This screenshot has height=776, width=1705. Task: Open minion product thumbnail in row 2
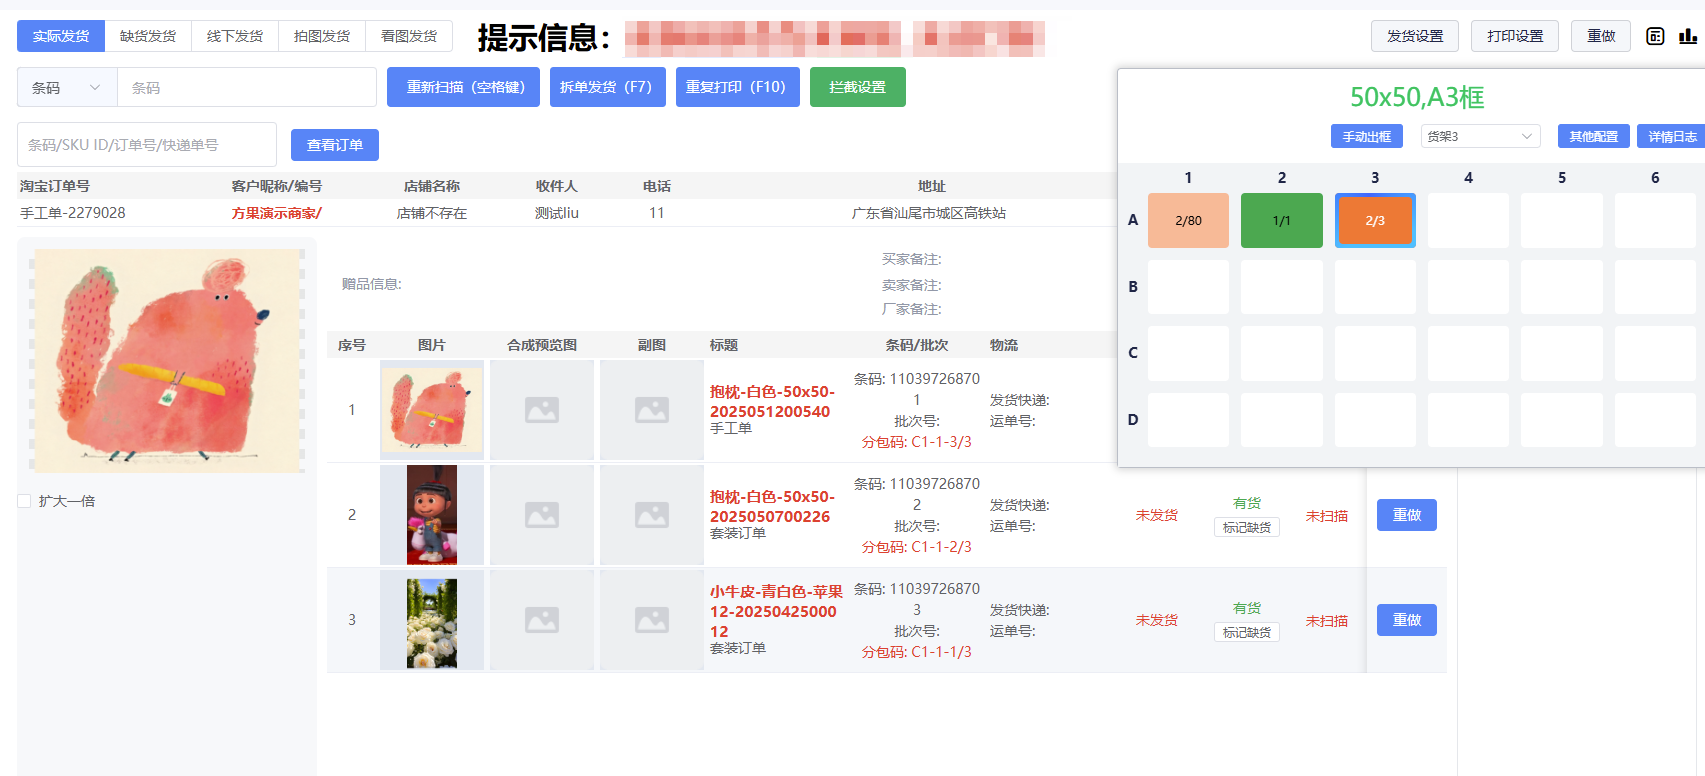[x=432, y=515]
